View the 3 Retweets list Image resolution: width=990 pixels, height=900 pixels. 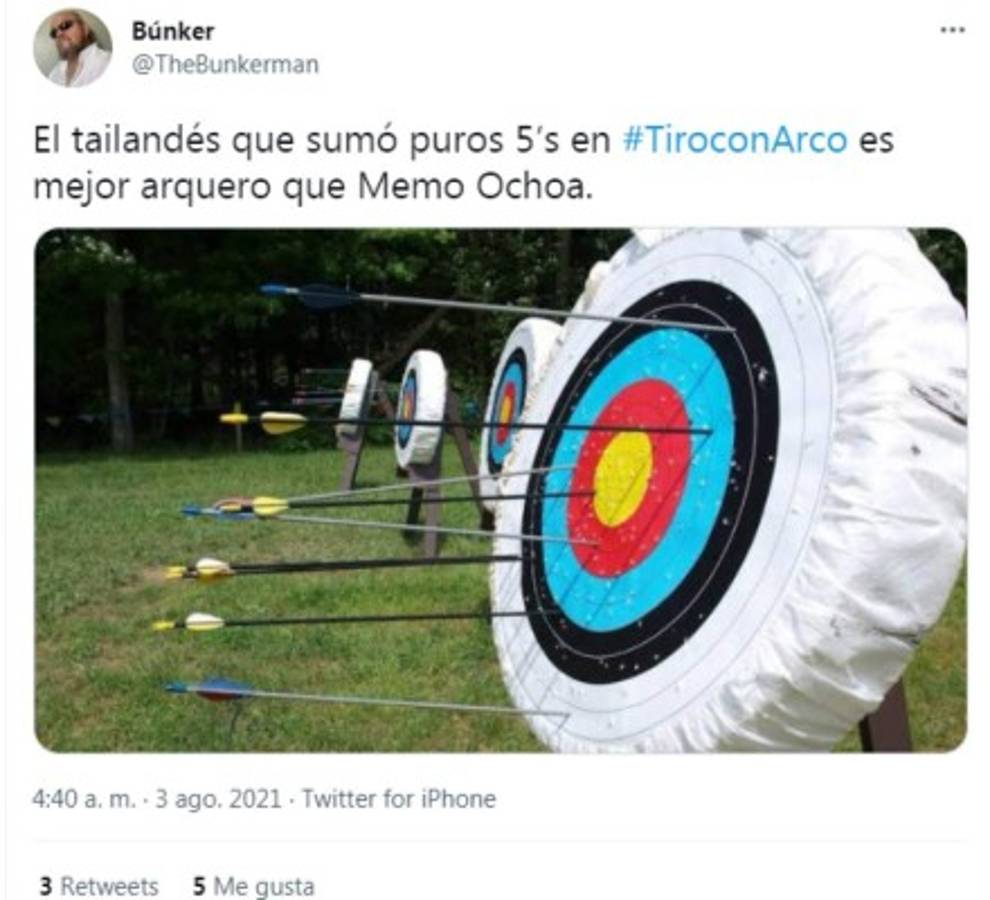[x=98, y=886]
